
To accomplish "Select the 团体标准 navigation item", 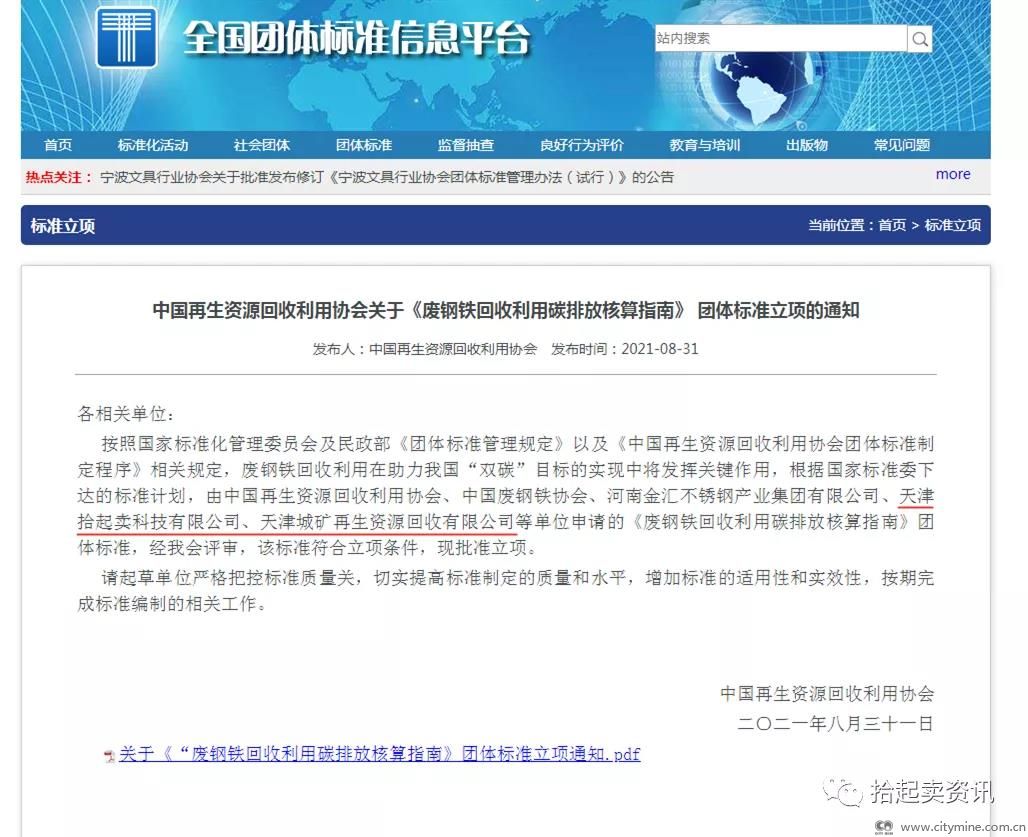I will pyautogui.click(x=364, y=145).
